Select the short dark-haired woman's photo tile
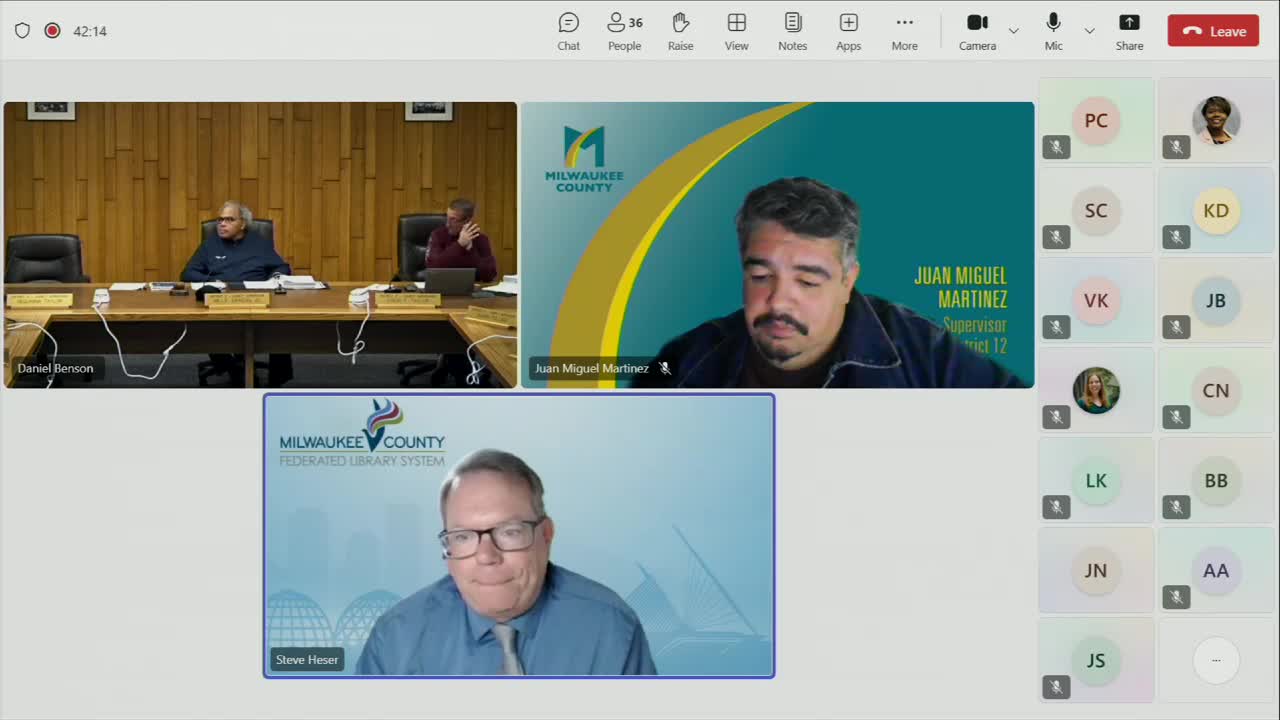Viewport: 1280px width, 720px height. pyautogui.click(x=1216, y=120)
